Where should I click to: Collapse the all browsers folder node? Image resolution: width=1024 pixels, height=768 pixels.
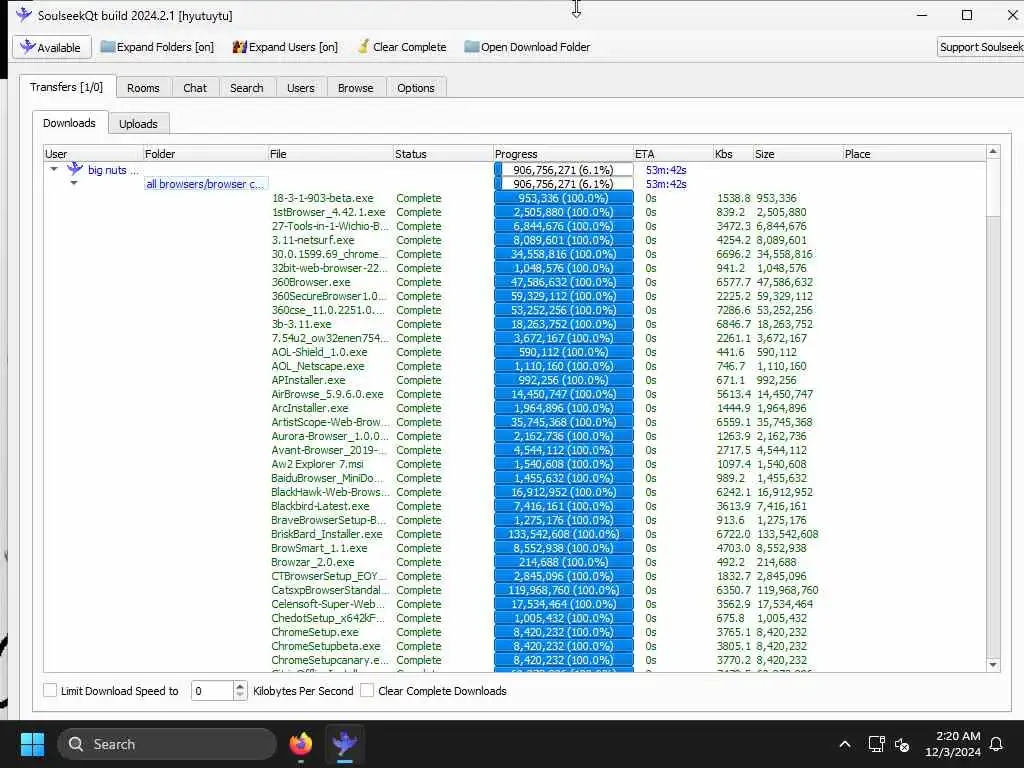[x=74, y=184]
